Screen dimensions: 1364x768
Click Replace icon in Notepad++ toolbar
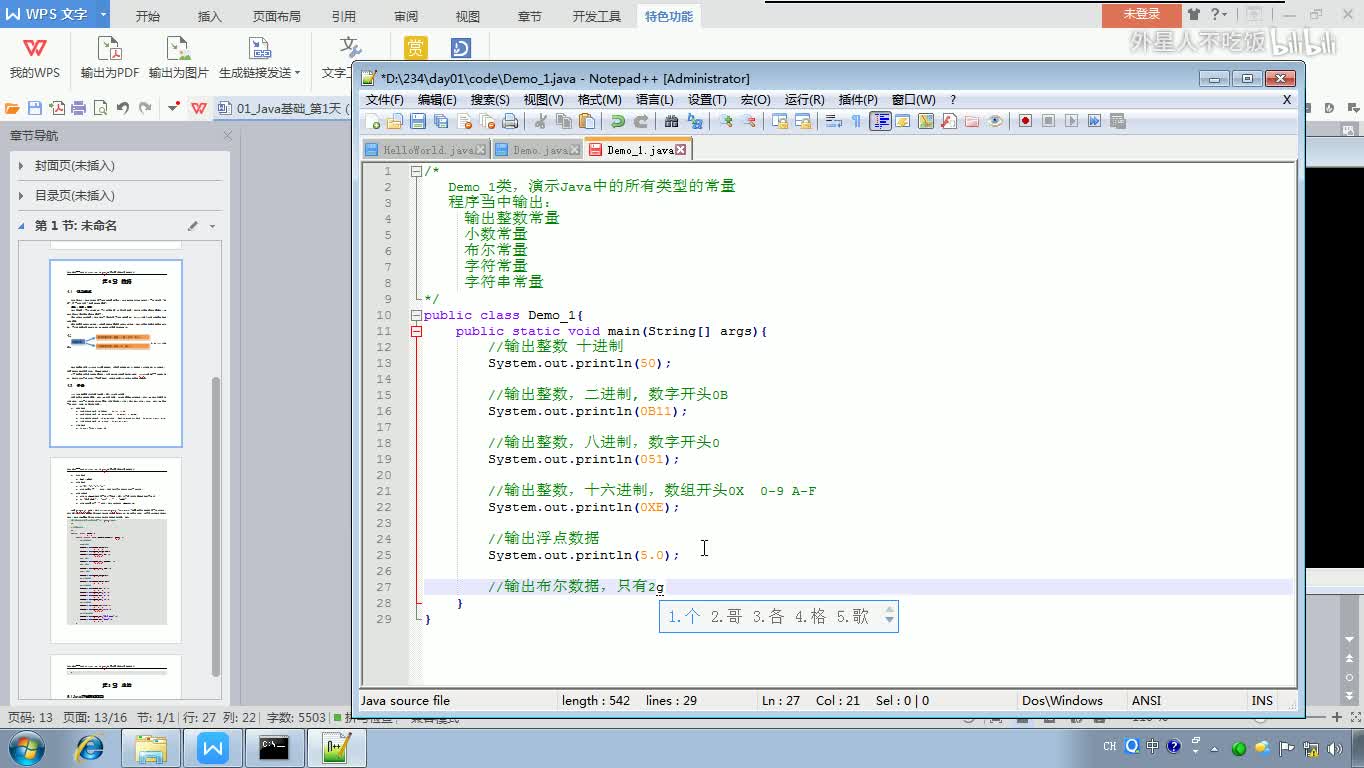click(x=695, y=121)
